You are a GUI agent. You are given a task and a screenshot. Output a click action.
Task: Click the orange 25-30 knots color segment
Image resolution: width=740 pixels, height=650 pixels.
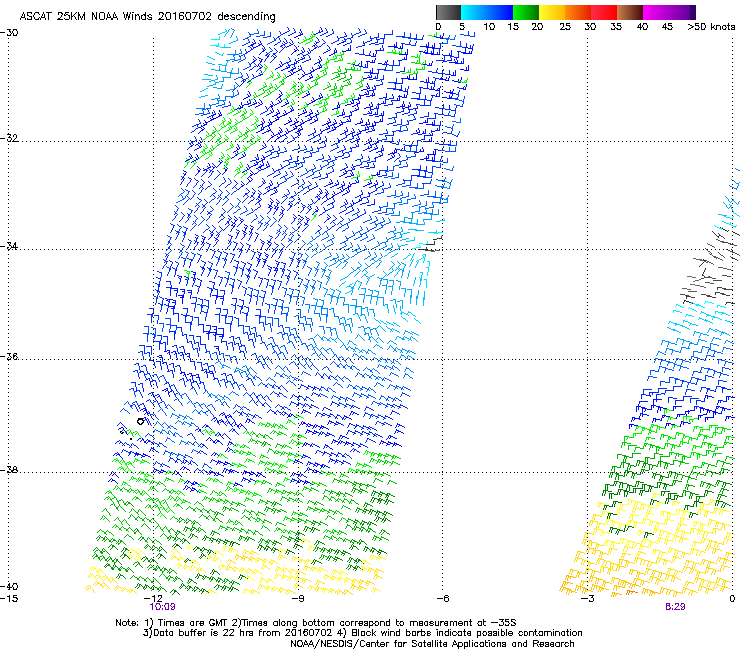click(x=578, y=12)
